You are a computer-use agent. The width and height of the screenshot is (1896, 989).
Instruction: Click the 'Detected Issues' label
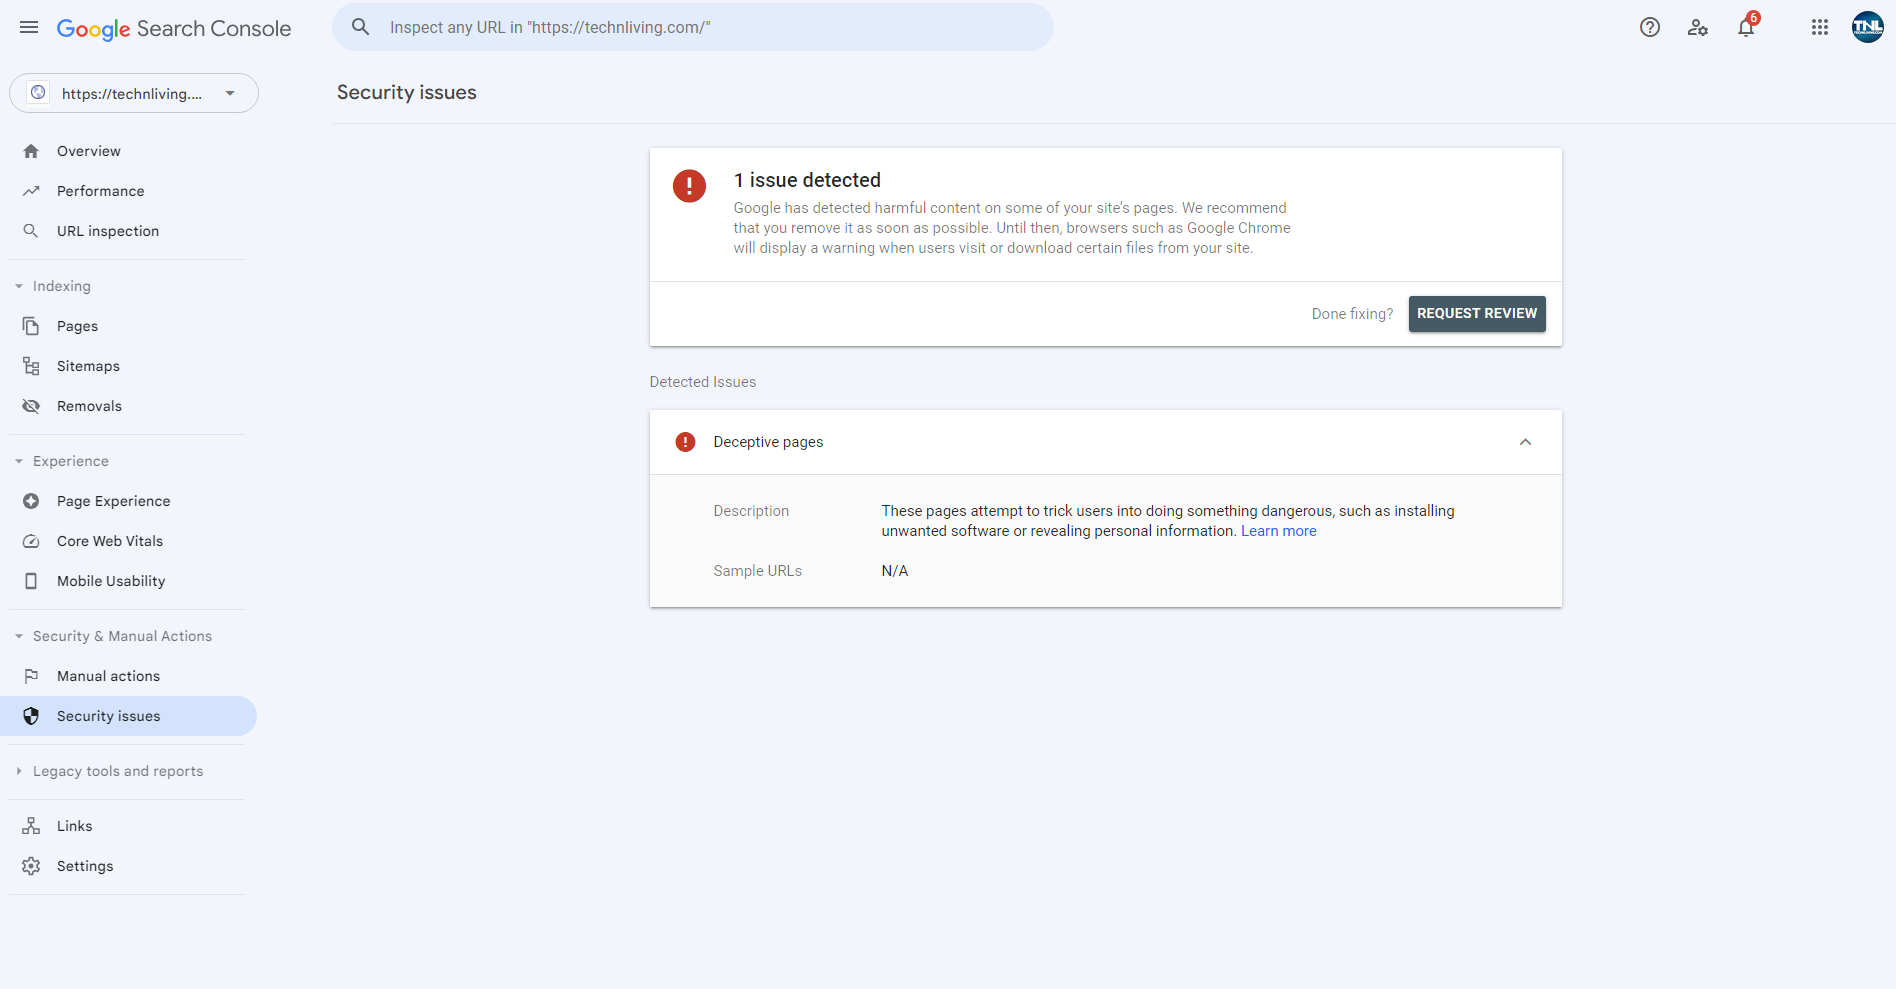(x=703, y=382)
